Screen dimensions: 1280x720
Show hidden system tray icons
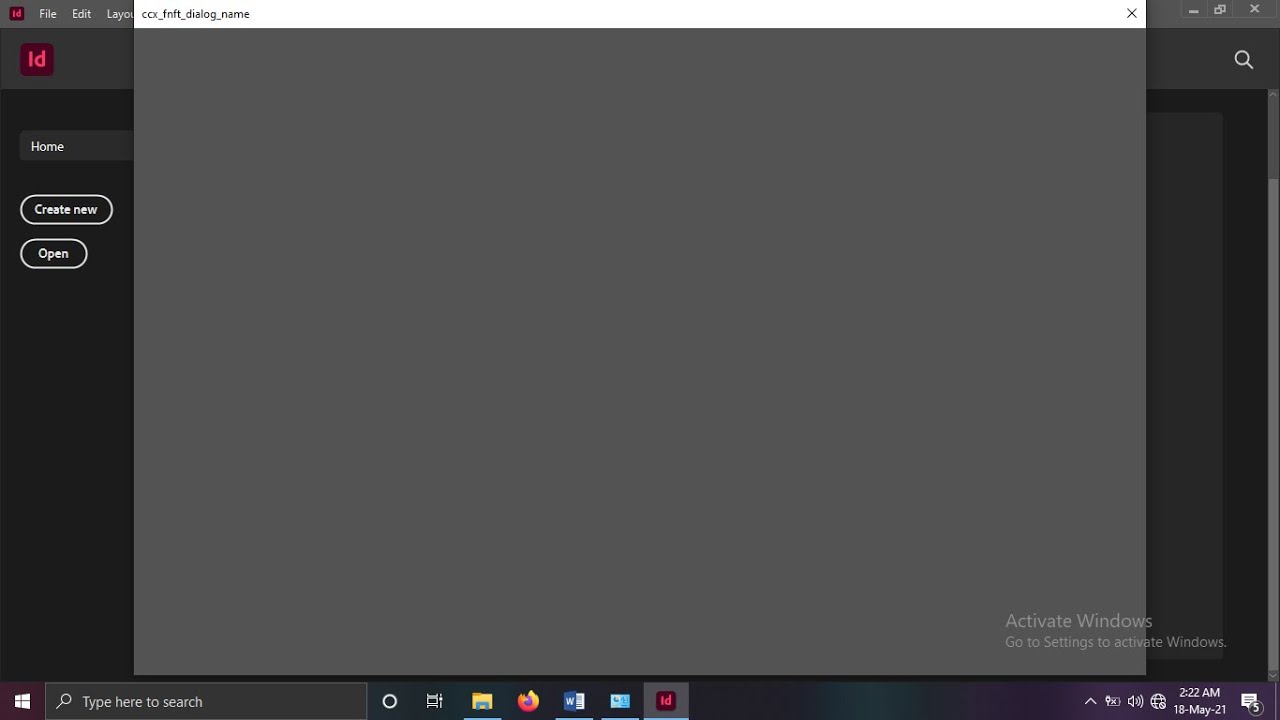point(1090,701)
